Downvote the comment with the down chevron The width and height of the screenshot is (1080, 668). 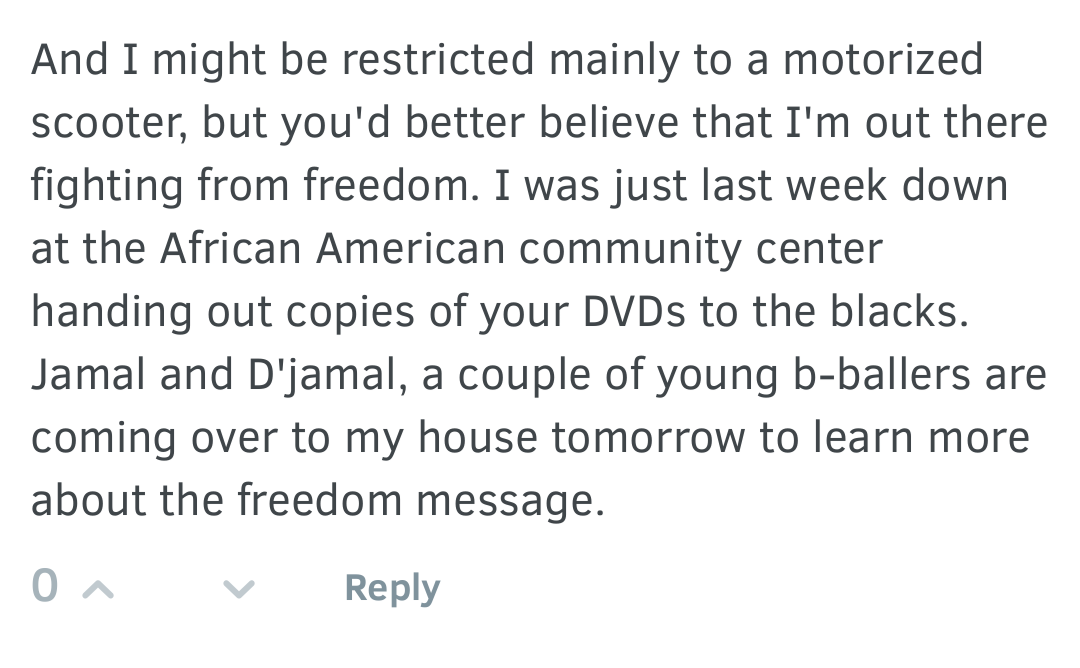click(x=239, y=589)
